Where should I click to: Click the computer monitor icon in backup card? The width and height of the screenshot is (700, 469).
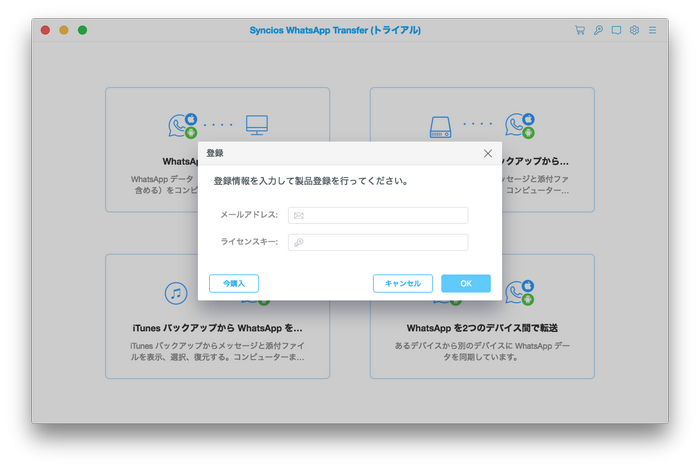tap(257, 125)
